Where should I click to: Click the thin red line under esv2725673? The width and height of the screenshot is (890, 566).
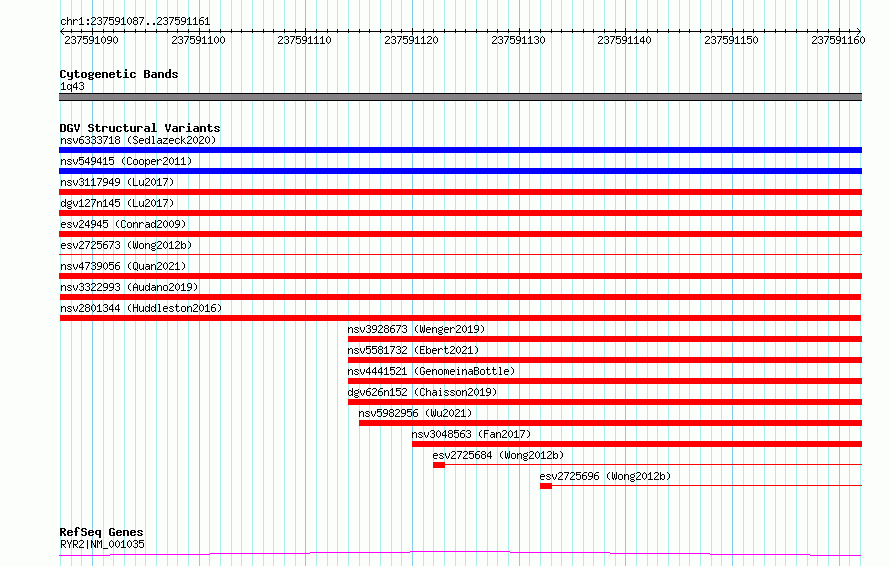click(460, 254)
